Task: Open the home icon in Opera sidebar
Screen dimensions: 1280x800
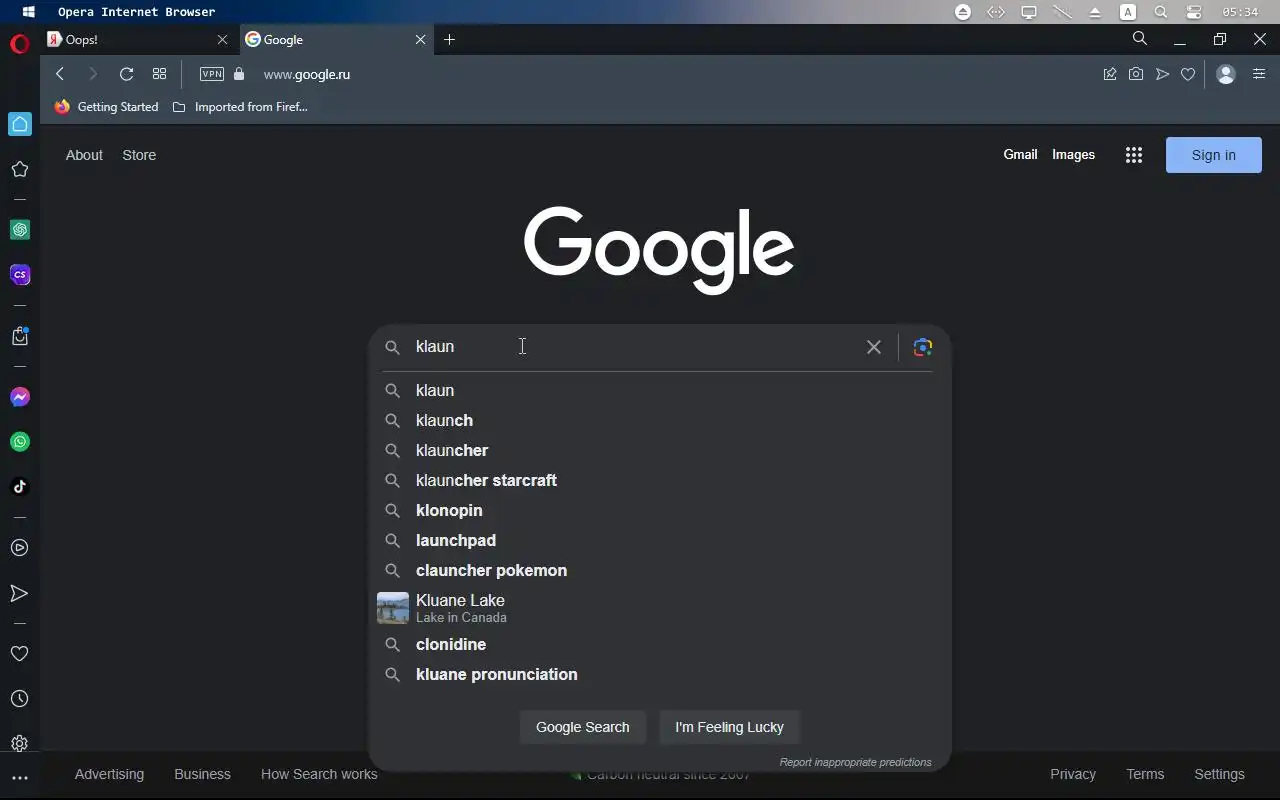Action: click(x=20, y=124)
